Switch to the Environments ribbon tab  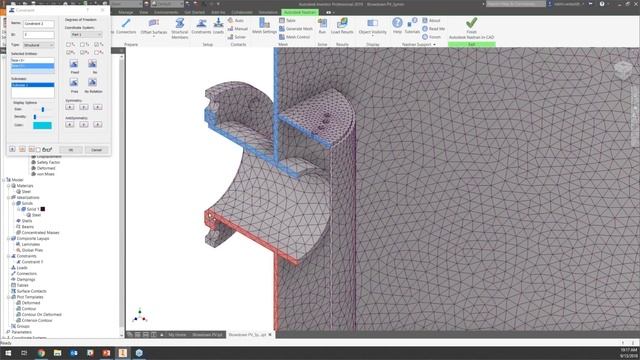click(x=166, y=12)
